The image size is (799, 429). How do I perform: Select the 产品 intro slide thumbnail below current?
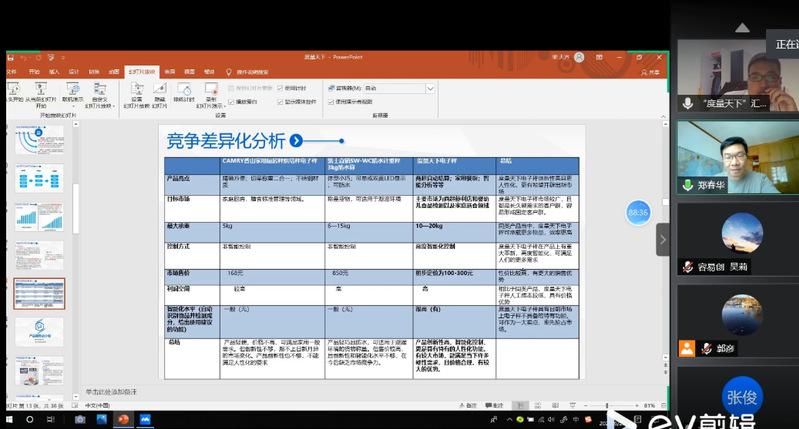point(39,332)
